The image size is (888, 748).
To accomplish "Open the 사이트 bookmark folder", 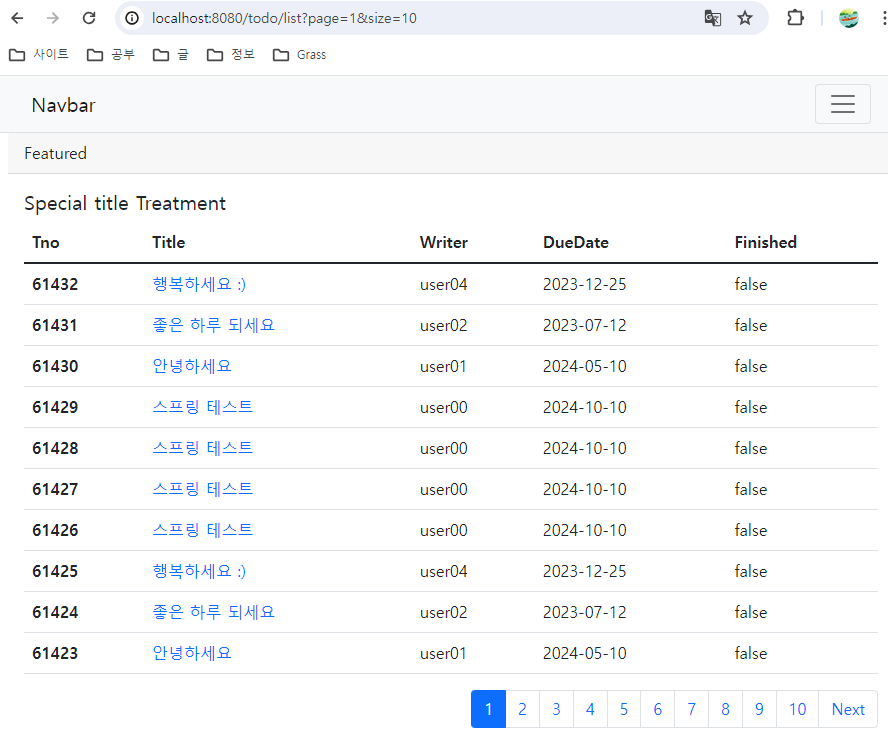I will click(x=39, y=54).
